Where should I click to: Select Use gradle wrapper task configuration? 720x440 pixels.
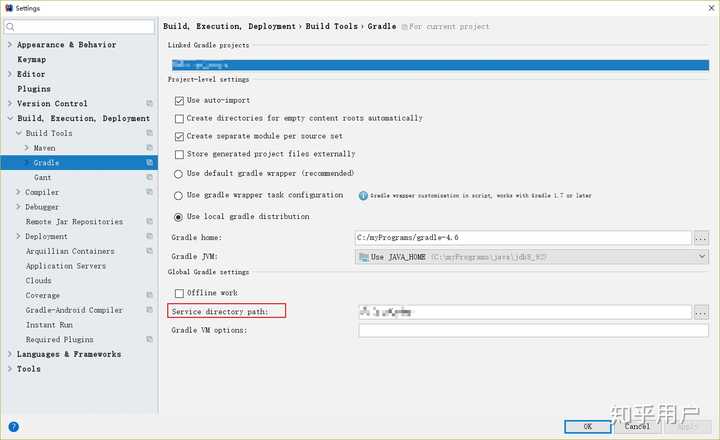coord(178,196)
